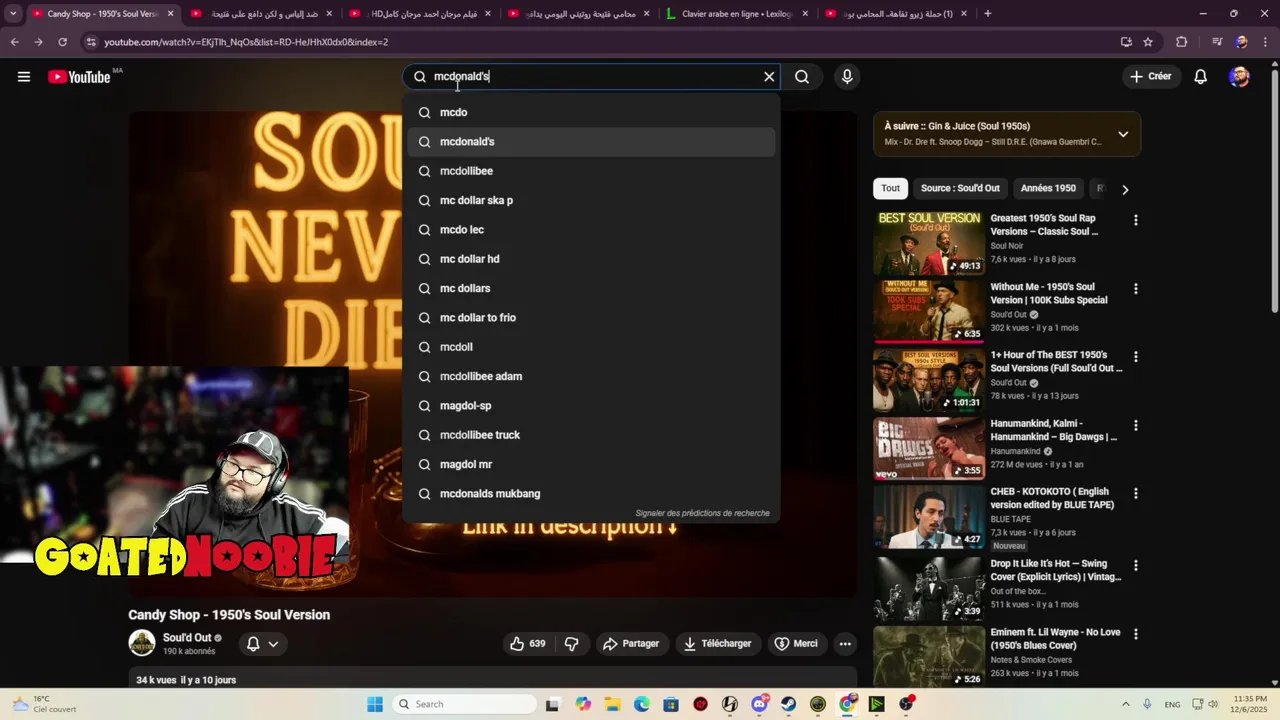Image resolution: width=1280 pixels, height=720 pixels.
Task: Open Hanumankind Big Dawgs thumbnail
Action: pyautogui.click(x=929, y=448)
